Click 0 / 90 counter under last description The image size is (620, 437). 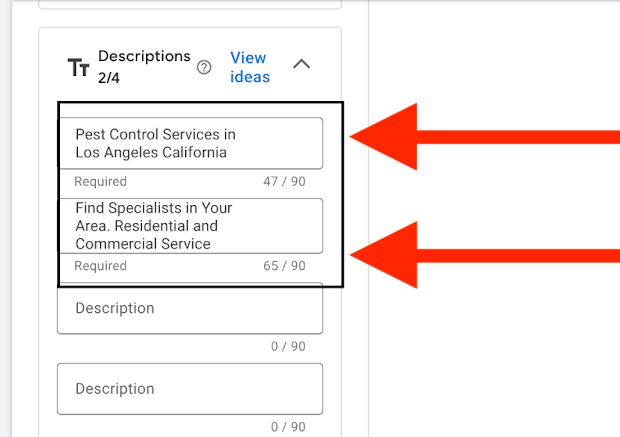click(290, 427)
